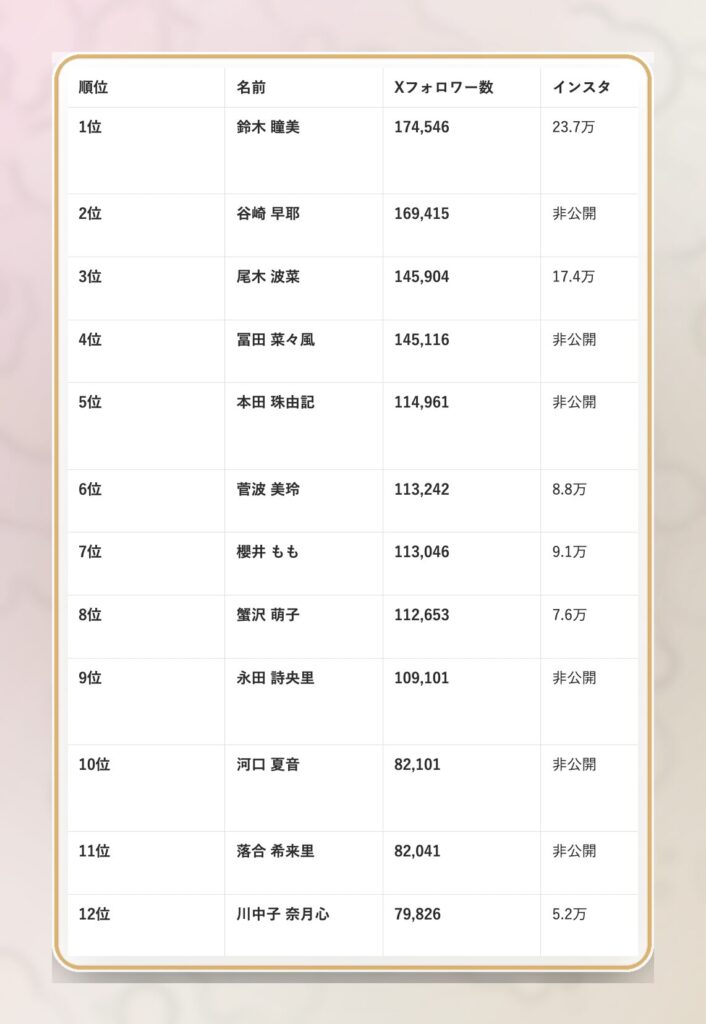
Task: Select the name 鈴木 瞳美
Action: [268, 128]
